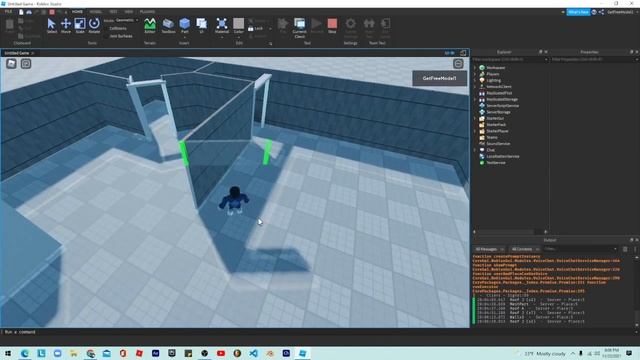Switch to the MODEL ribbon tab
Viewport: 640px width, 360px height.
point(96,12)
